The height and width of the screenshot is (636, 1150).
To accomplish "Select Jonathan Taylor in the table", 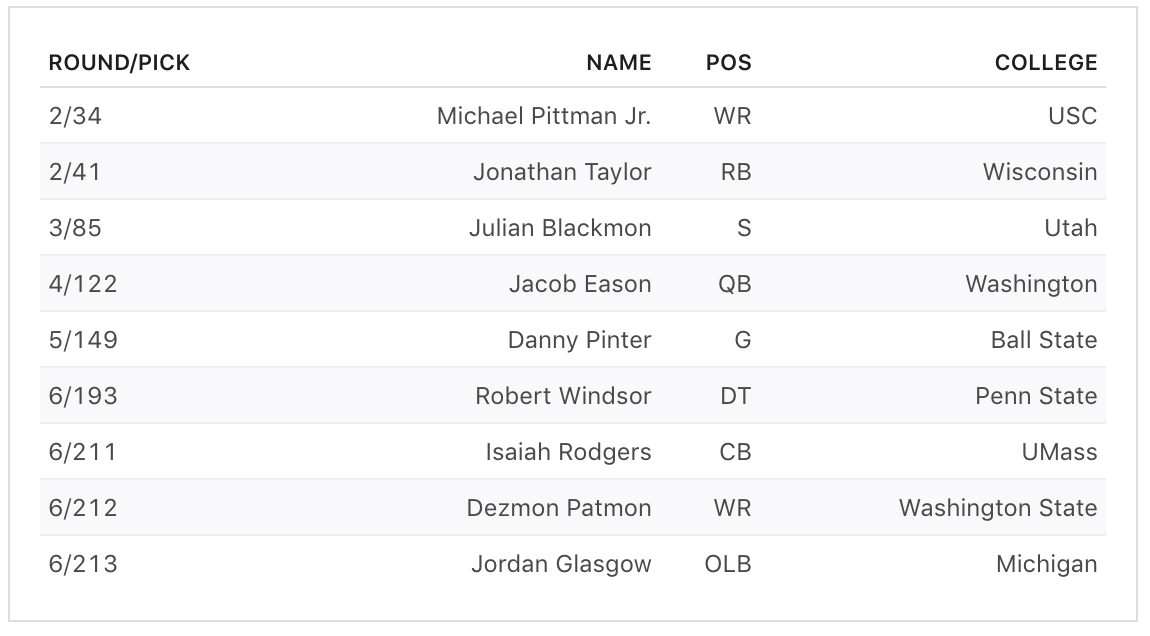I will click(x=562, y=172).
